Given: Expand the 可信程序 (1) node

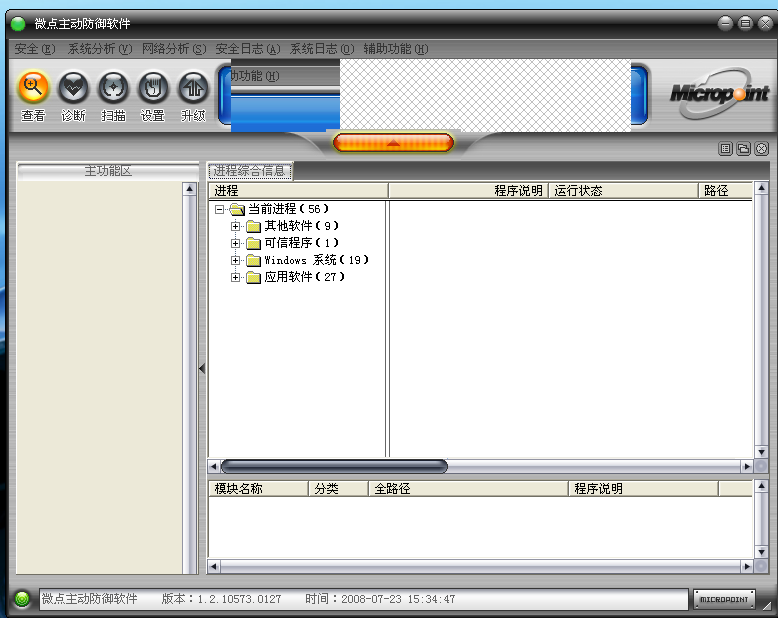Looking at the screenshot, I should click(x=235, y=243).
